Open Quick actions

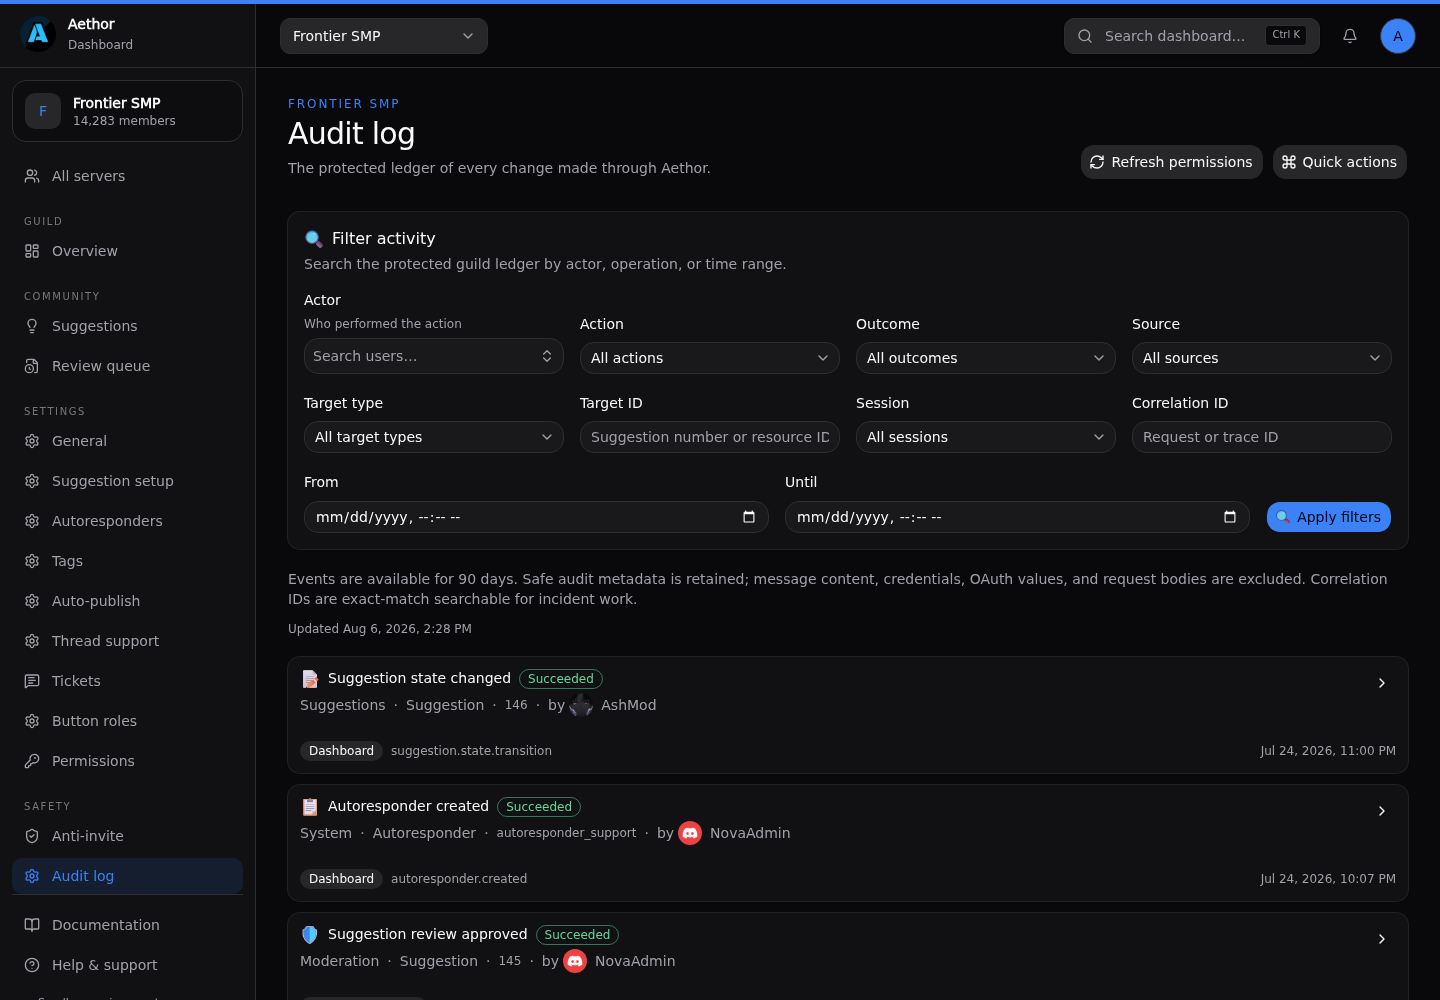point(1340,162)
